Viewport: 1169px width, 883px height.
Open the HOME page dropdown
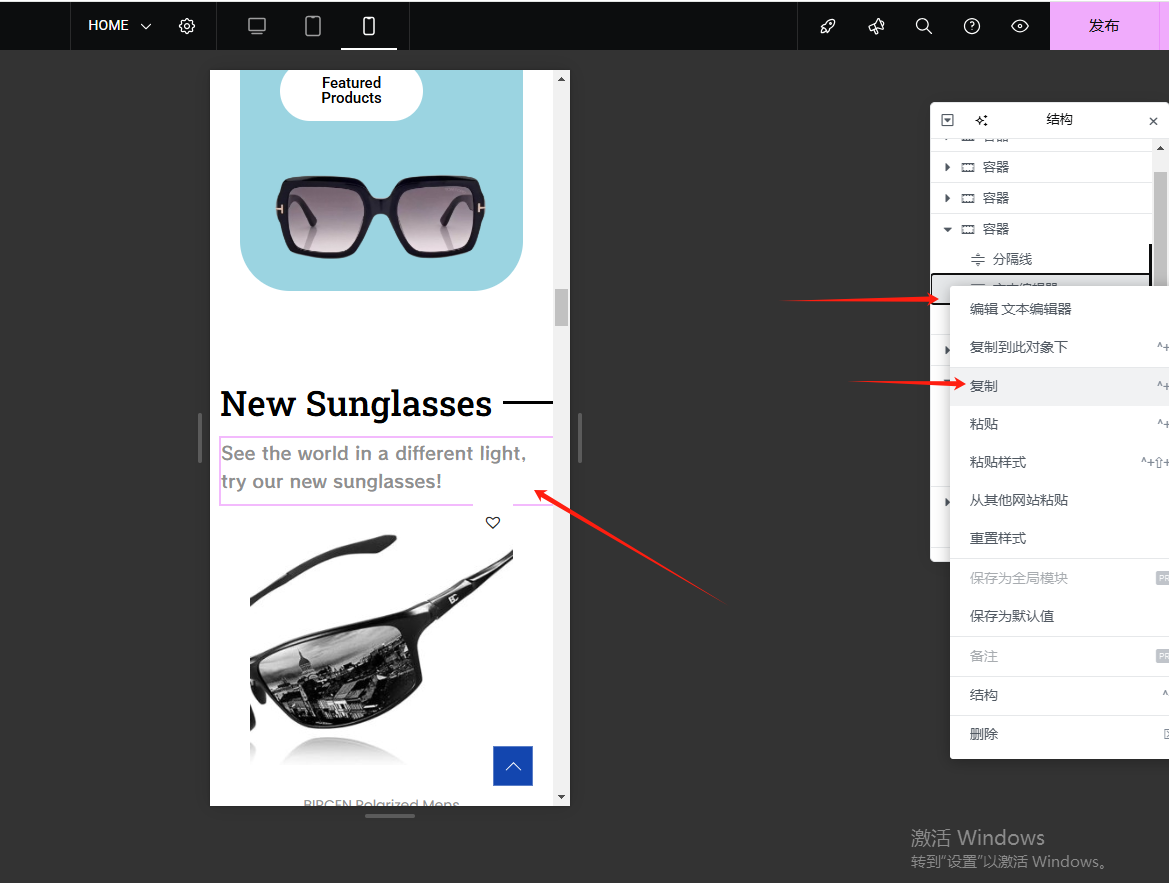pos(119,26)
